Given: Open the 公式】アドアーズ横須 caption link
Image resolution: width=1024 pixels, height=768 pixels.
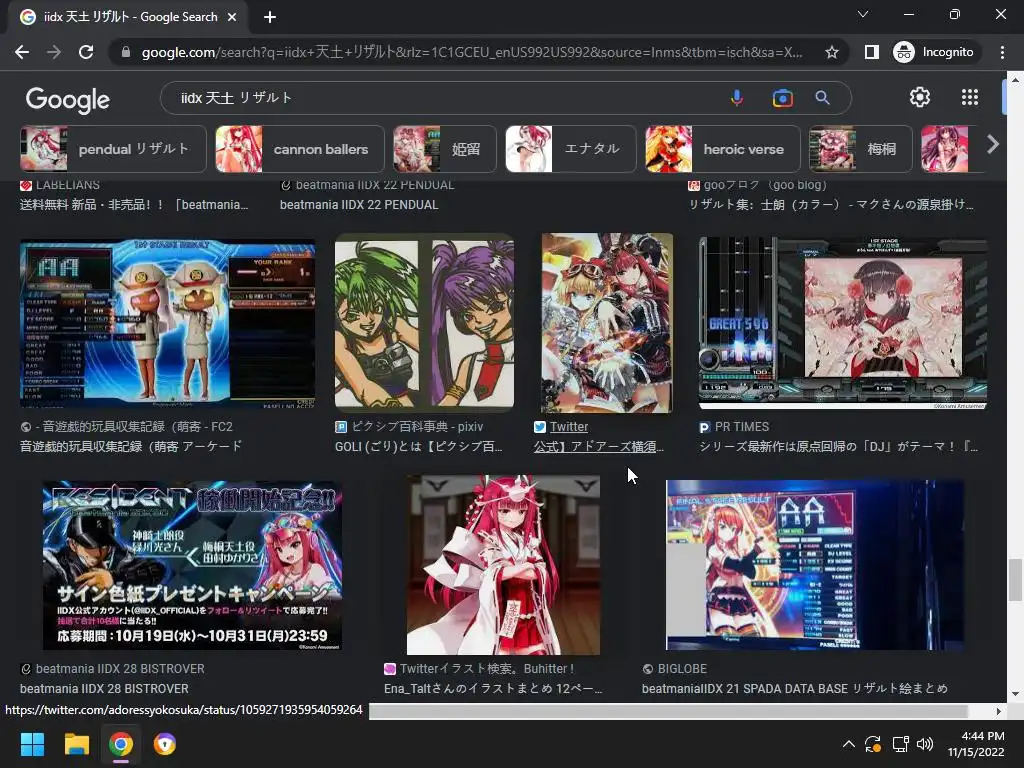Looking at the screenshot, I should click(598, 447).
